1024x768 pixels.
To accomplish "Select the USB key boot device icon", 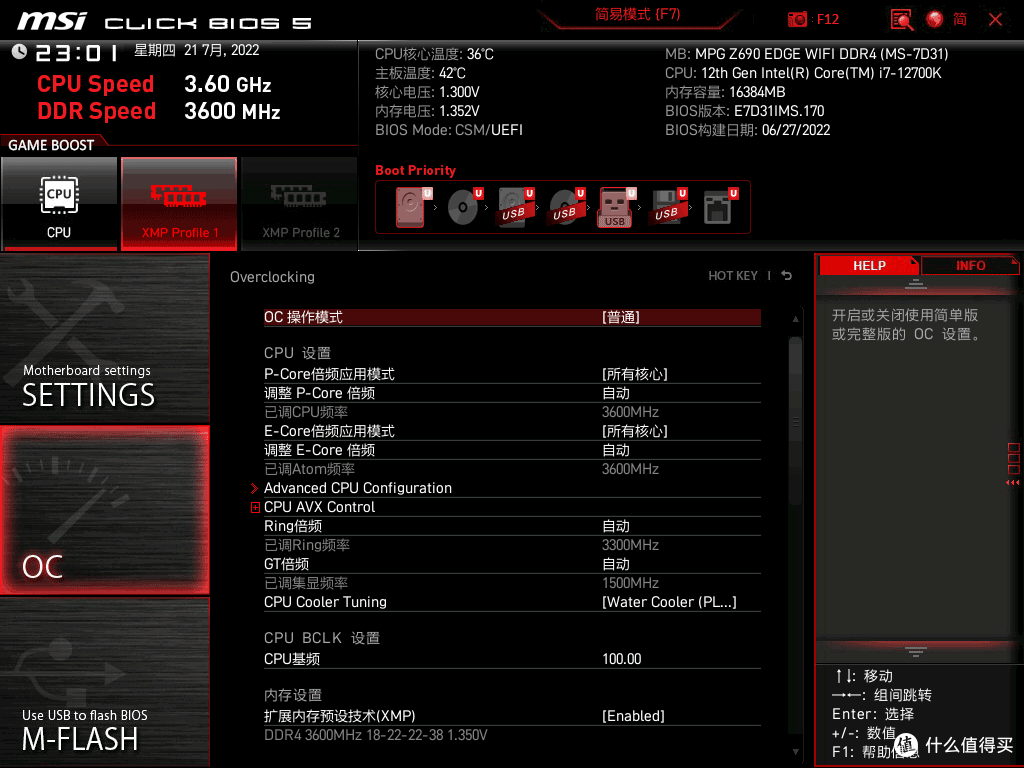I will 616,207.
